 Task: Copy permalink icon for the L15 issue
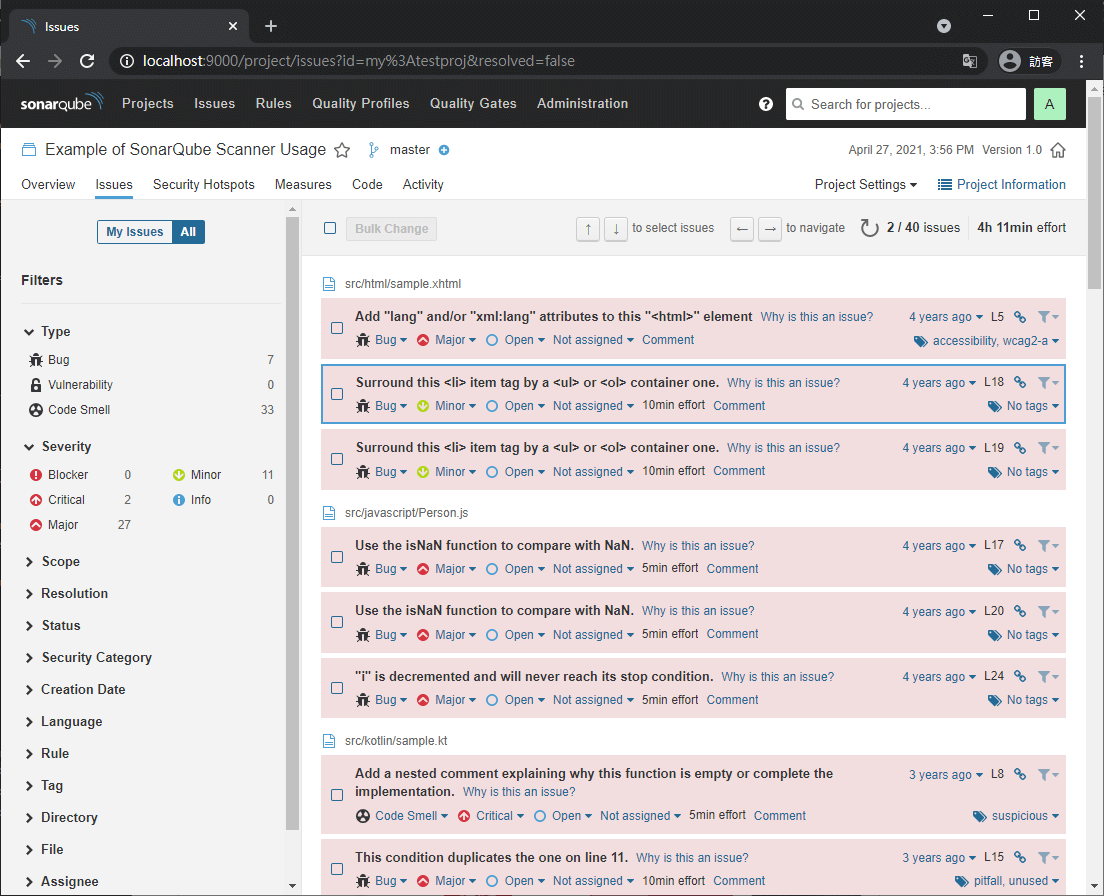pos(1020,857)
